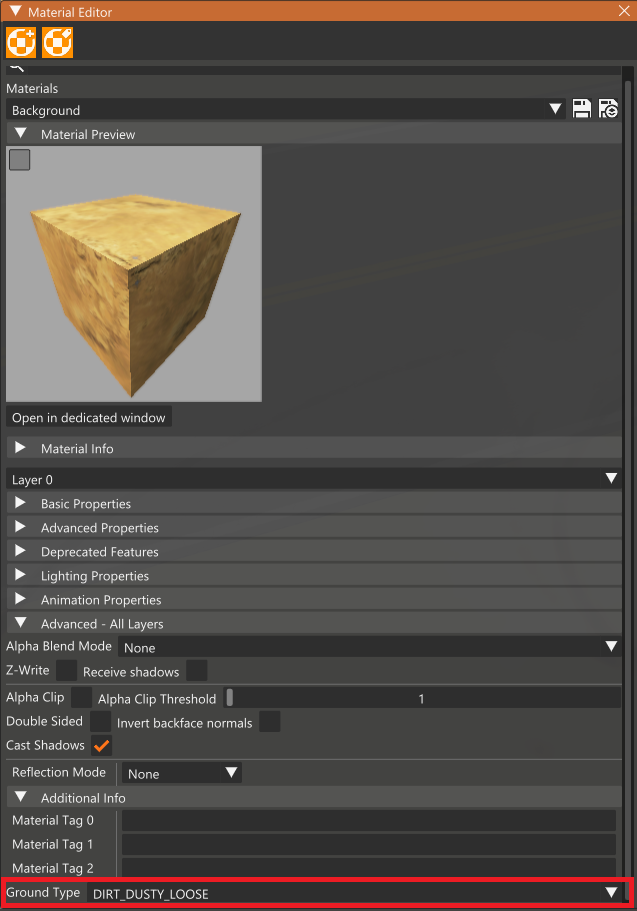Viewport: 637px width, 911px height.
Task: Open the Ground Type dropdown
Action: pyautogui.click(x=354, y=893)
